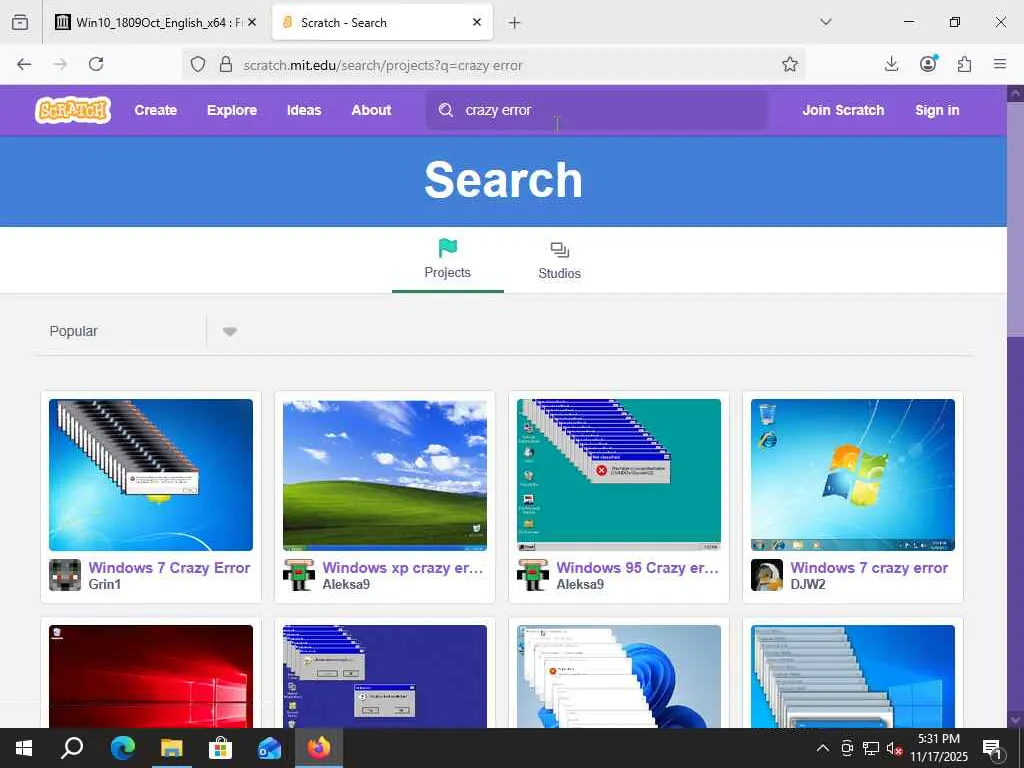
Task: Open the list all tabs chevron
Action: [x=825, y=22]
